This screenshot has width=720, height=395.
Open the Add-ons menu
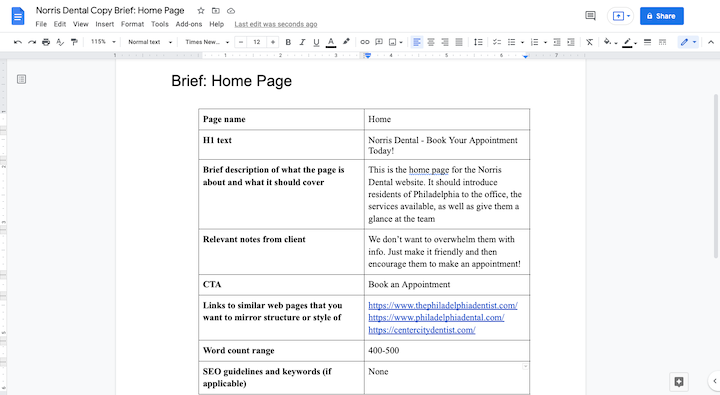(189, 24)
